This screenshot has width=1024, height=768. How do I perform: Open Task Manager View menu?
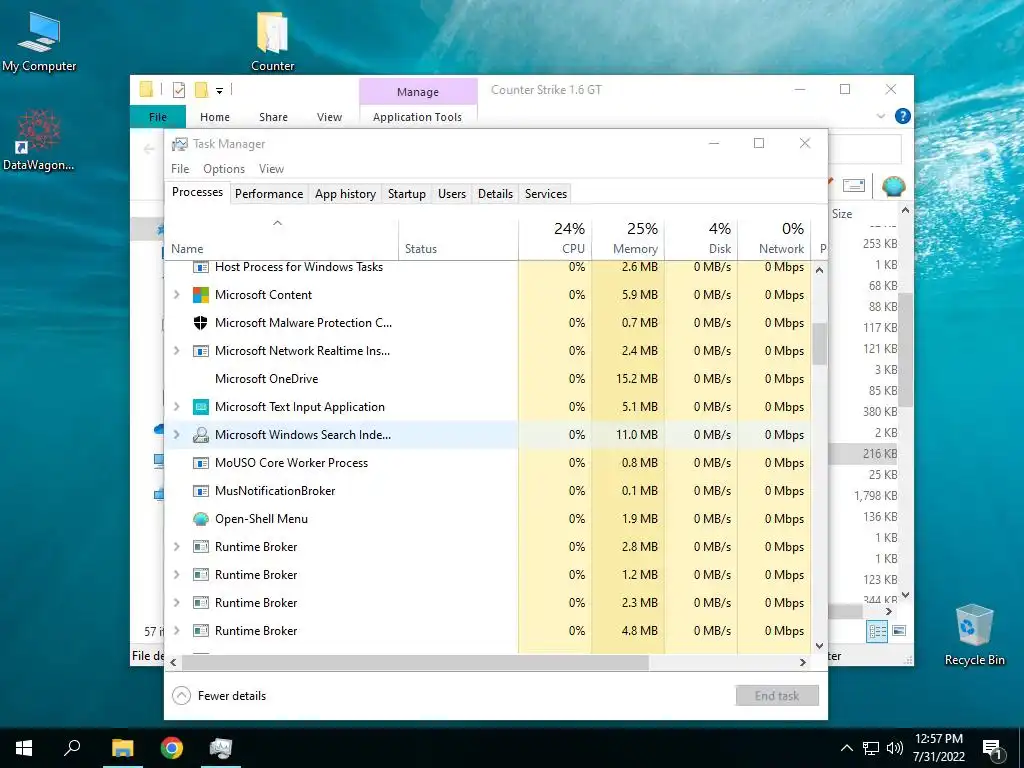(x=271, y=168)
